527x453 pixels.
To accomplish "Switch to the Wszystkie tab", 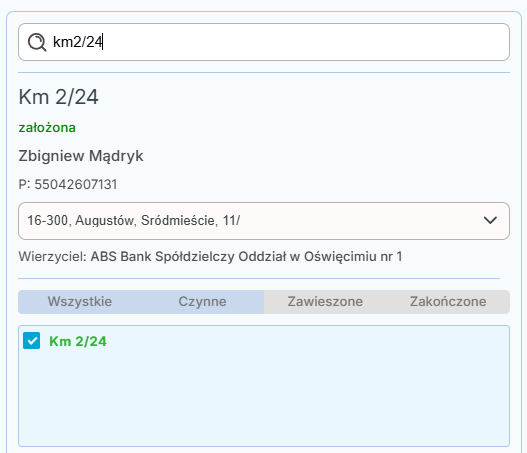I will coord(80,301).
